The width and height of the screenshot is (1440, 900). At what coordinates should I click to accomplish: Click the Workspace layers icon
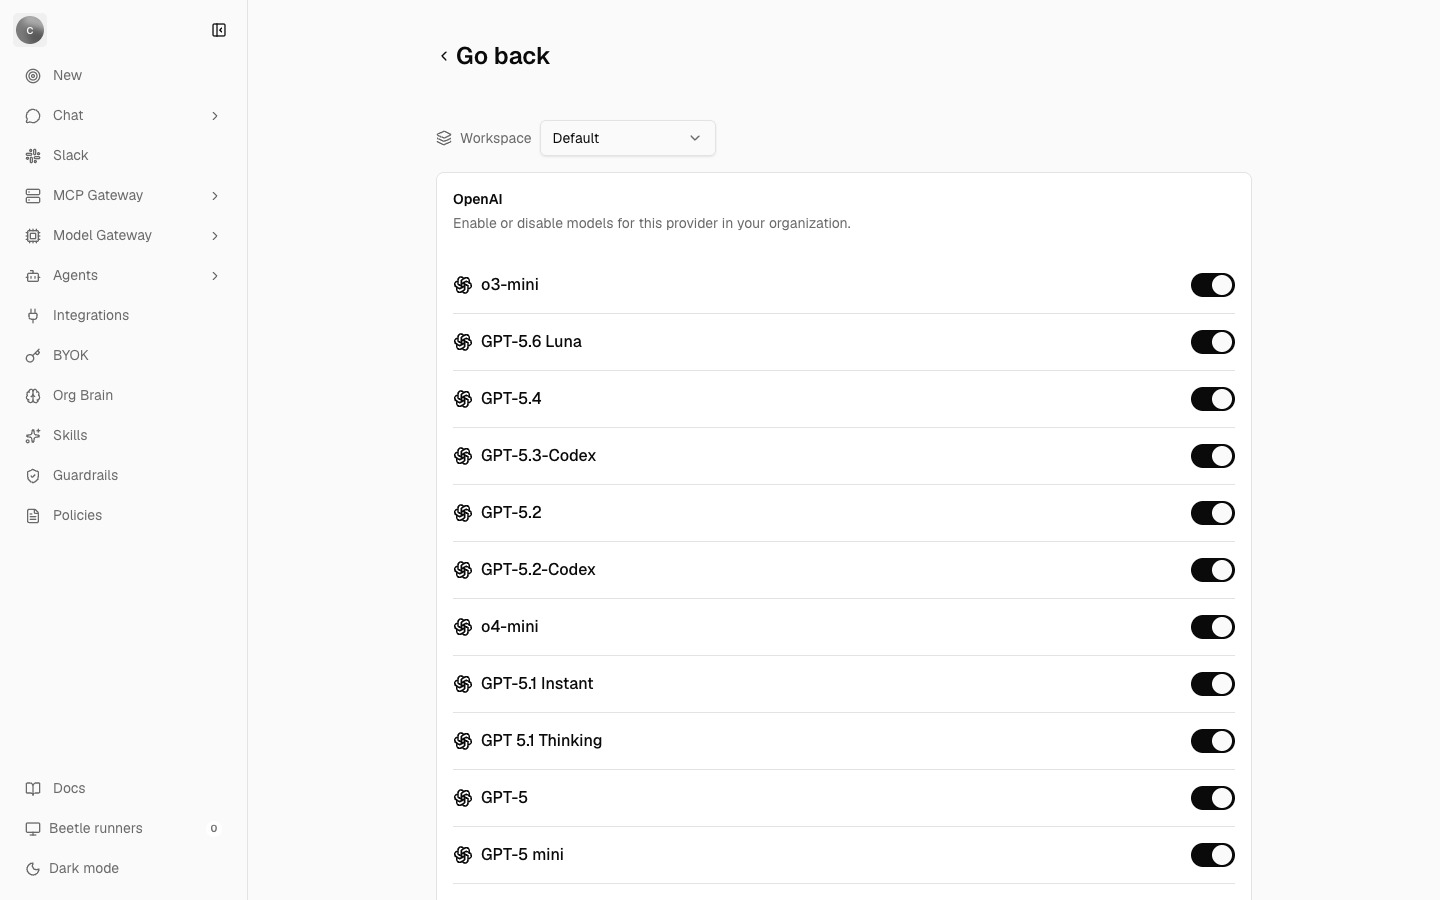[x=444, y=138]
